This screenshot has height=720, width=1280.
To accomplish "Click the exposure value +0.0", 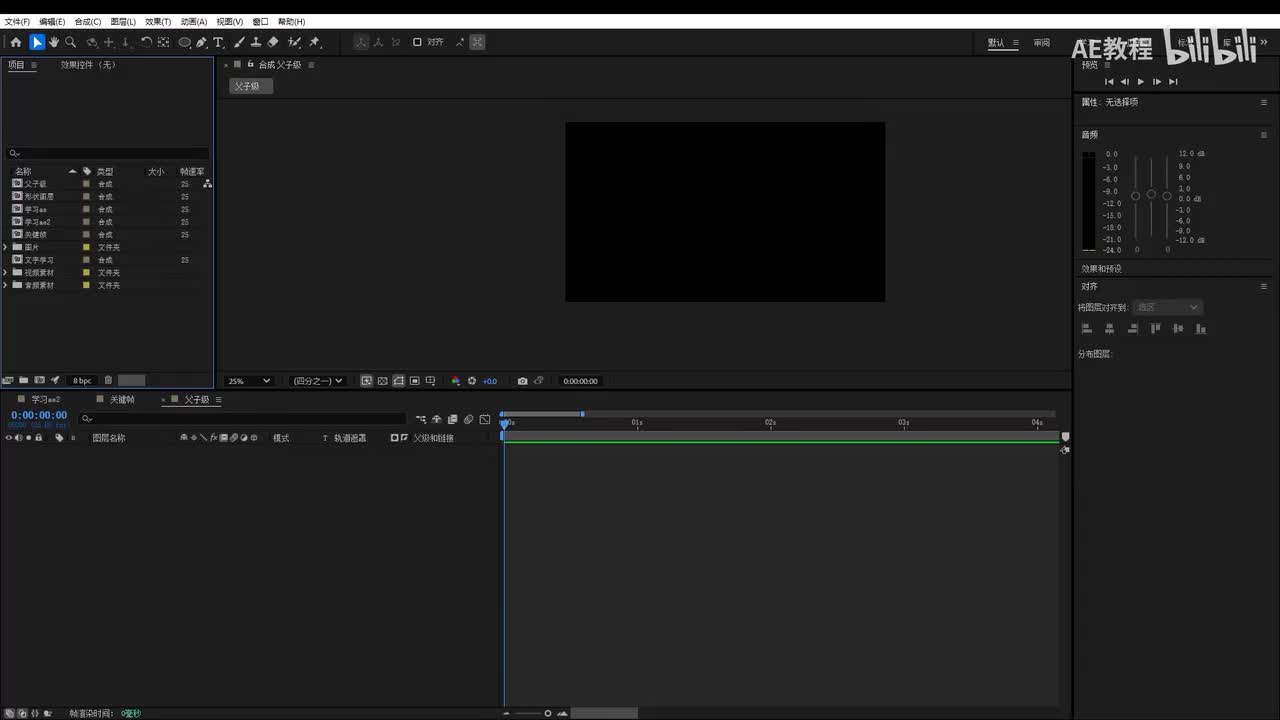I will pos(490,381).
